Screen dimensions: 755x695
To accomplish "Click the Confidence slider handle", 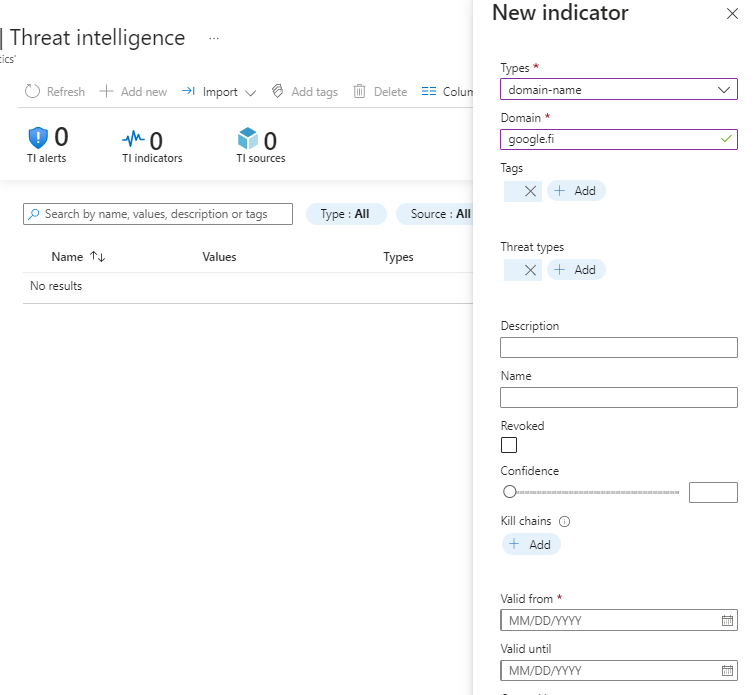I will [510, 492].
